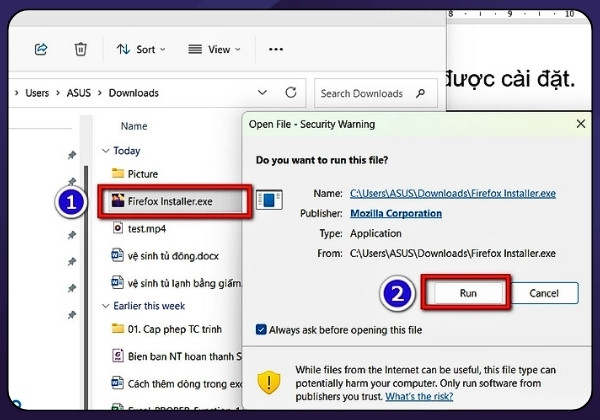Click the Delete trash icon

(80, 49)
